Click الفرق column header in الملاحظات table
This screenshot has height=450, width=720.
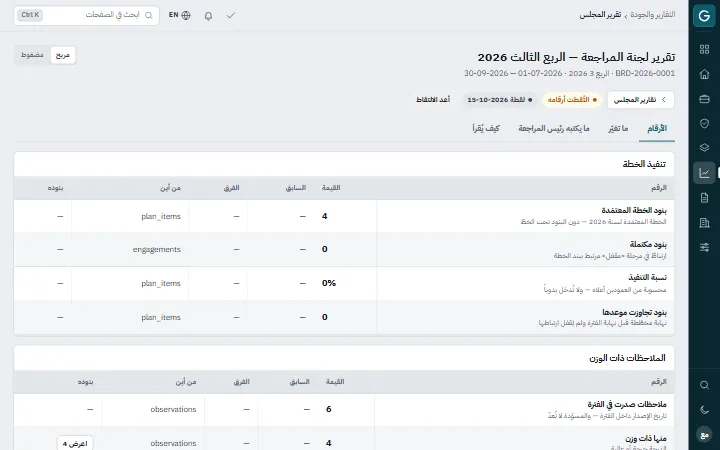242,382
